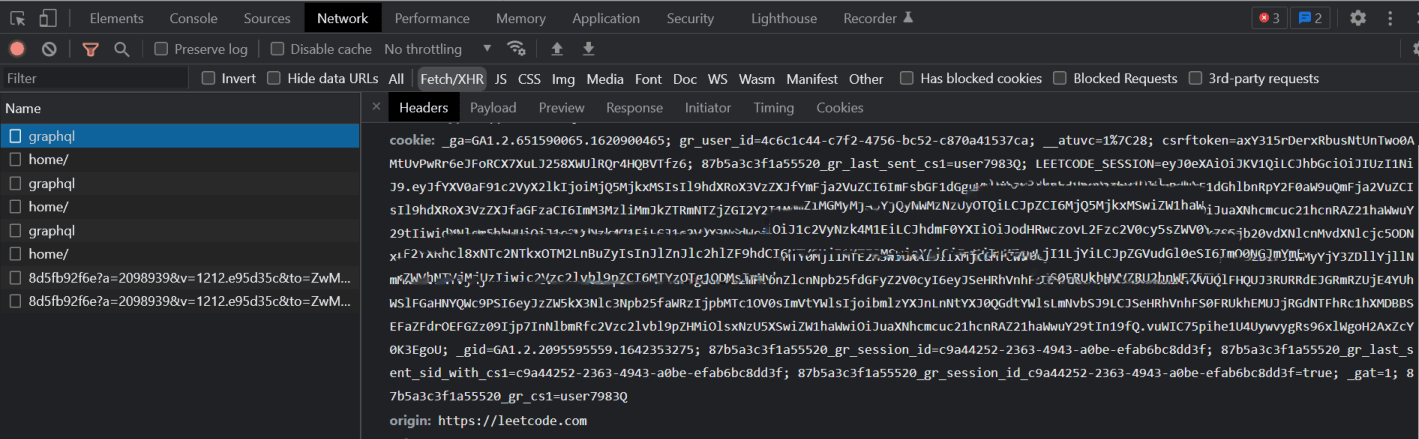This screenshot has height=439, width=1419.
Task: Click the import HAR upload arrow
Action: [x=557, y=49]
